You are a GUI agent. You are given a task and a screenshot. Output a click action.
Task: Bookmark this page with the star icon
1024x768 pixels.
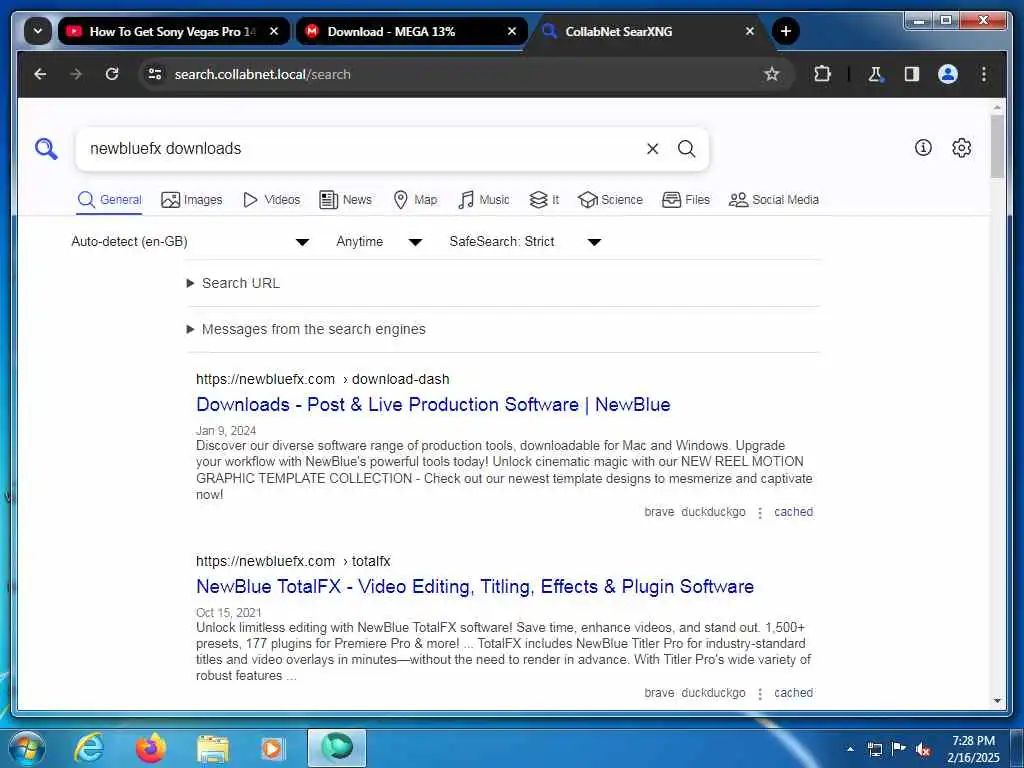[x=772, y=74]
